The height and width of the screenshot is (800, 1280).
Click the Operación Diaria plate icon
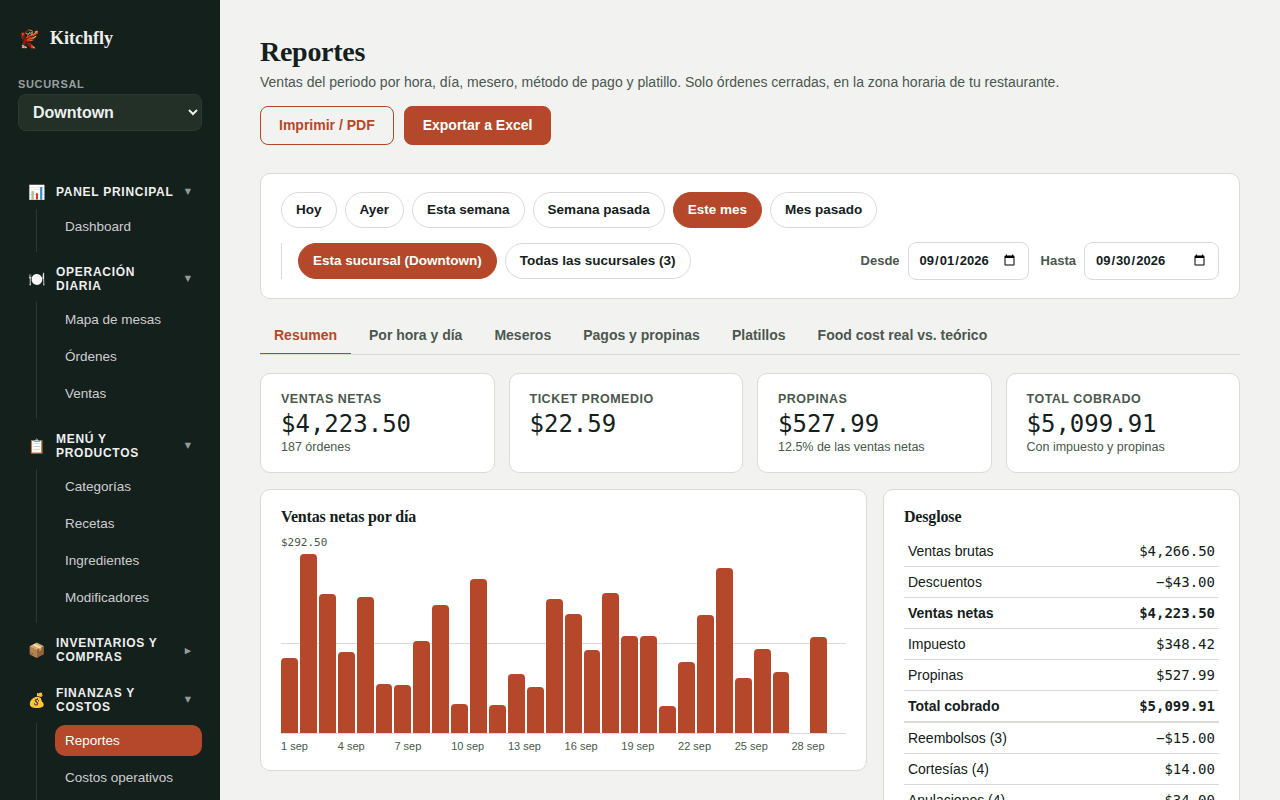[37, 279]
